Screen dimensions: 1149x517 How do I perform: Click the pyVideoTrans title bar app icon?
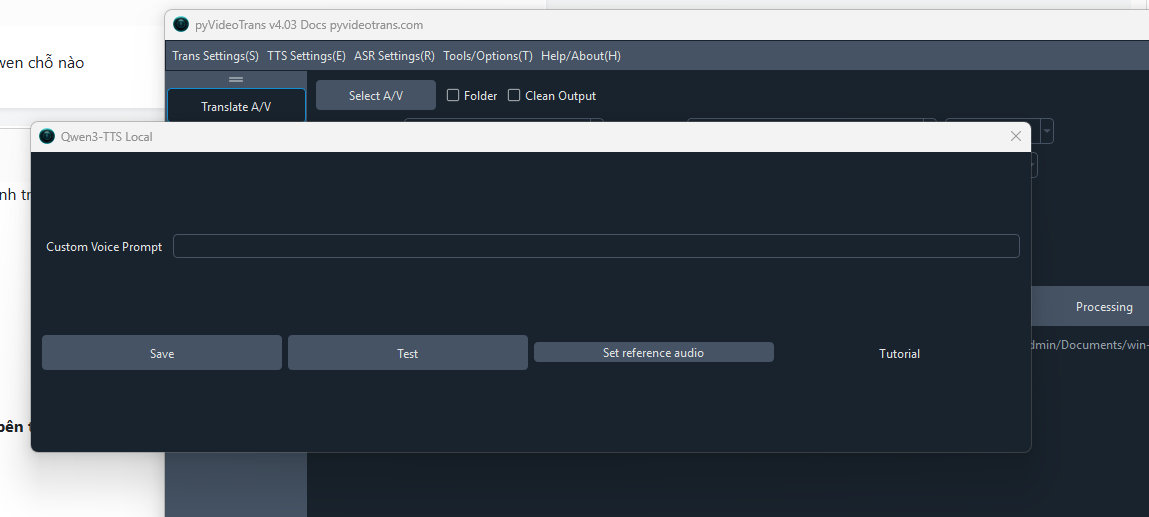click(180, 24)
